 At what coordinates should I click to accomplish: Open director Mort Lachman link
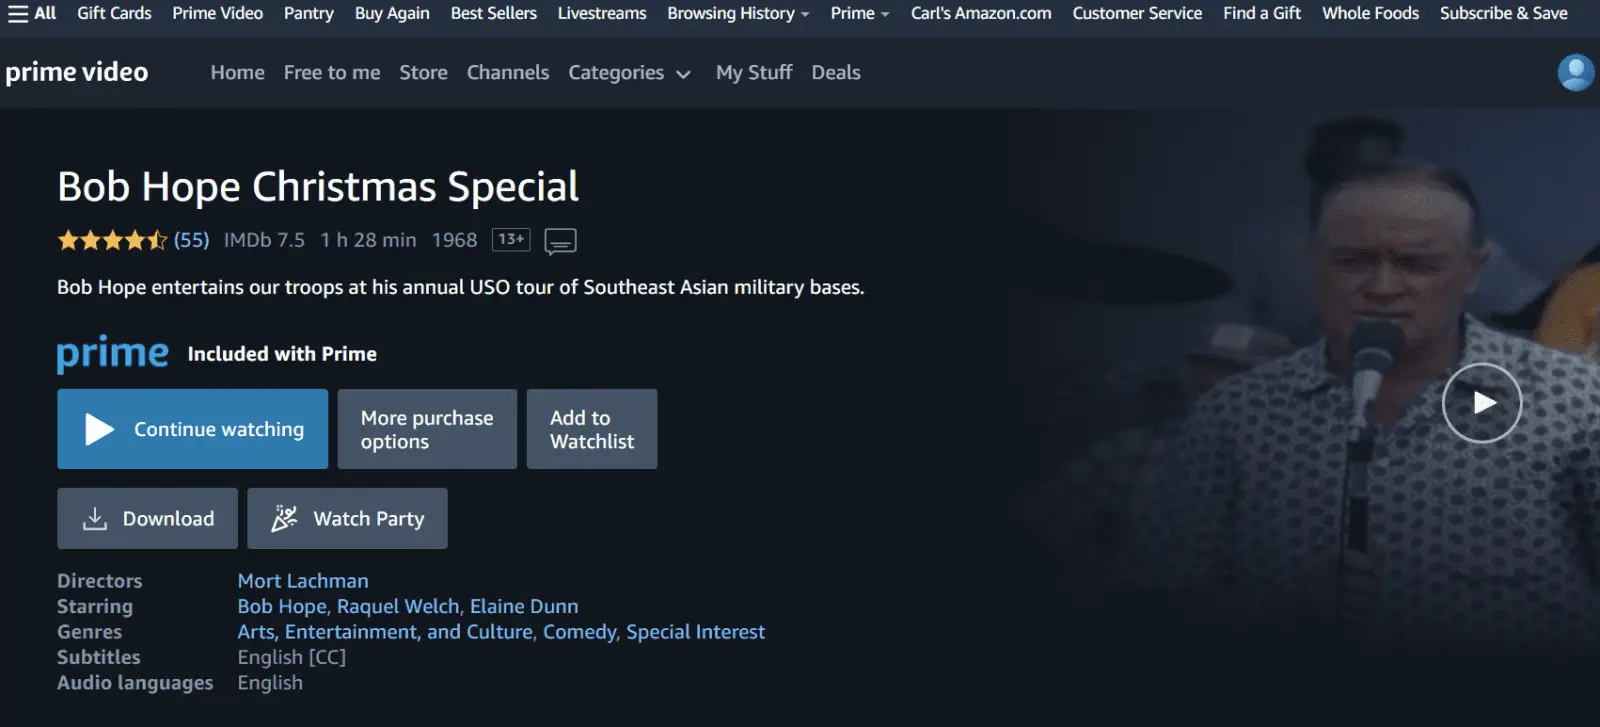303,581
